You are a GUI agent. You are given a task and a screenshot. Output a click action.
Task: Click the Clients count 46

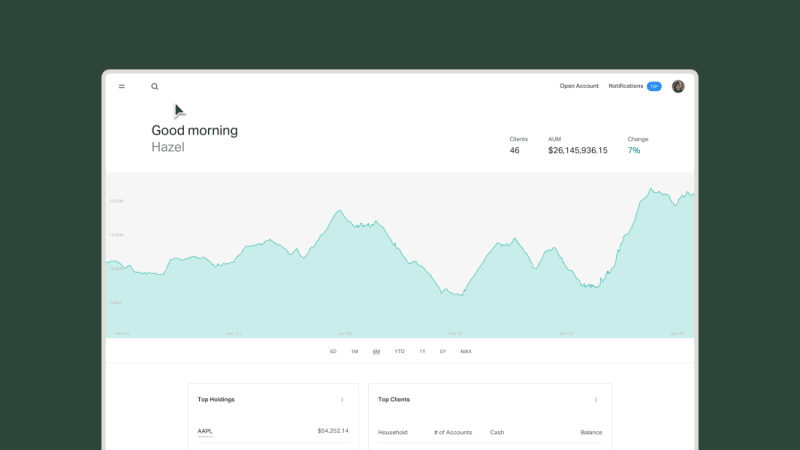click(514, 151)
